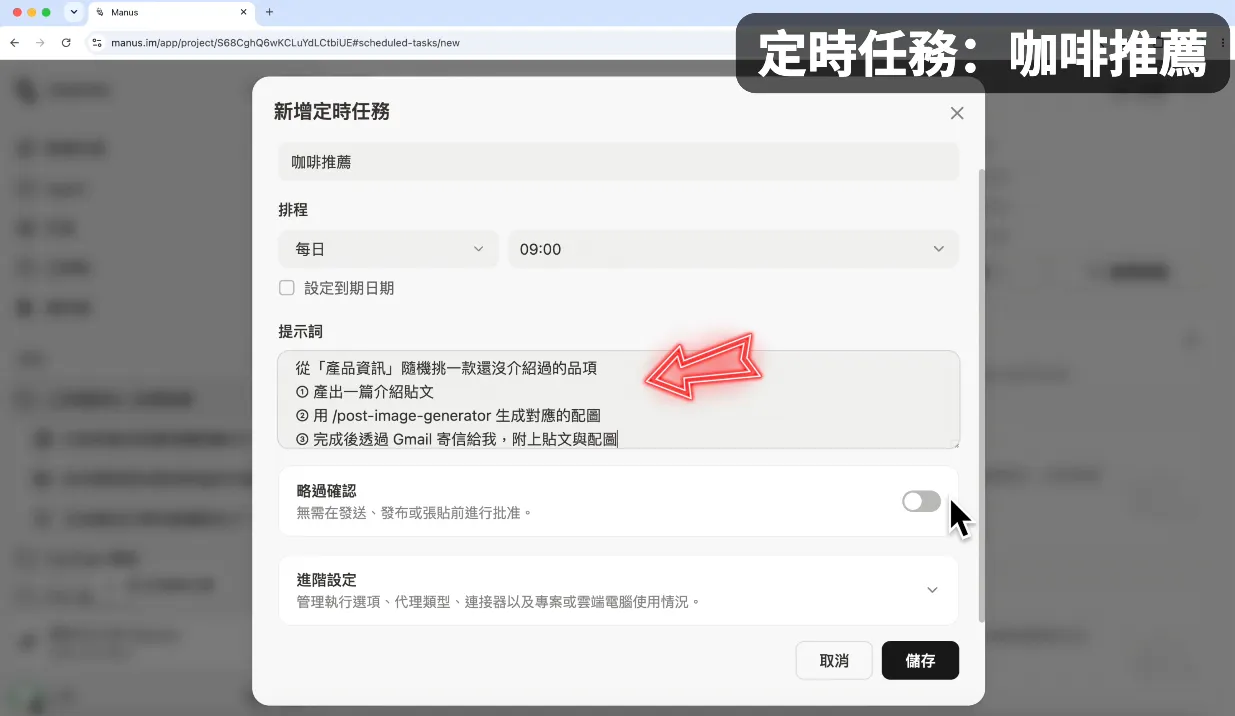Toggle the 略過確認 switch
1235x716 pixels.
(921, 501)
